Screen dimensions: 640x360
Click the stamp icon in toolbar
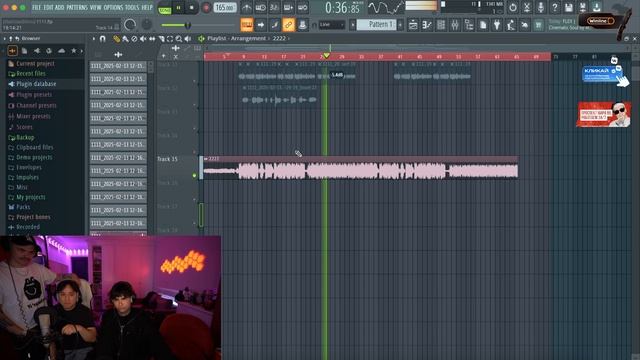coord(302,25)
